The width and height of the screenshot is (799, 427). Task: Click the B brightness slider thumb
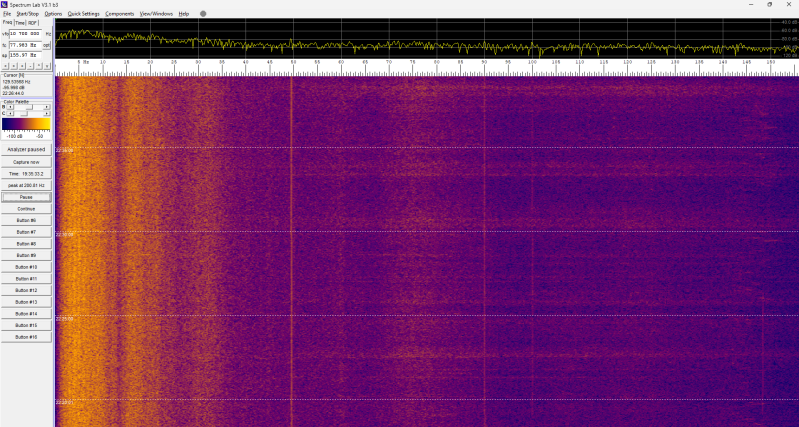(x=29, y=107)
